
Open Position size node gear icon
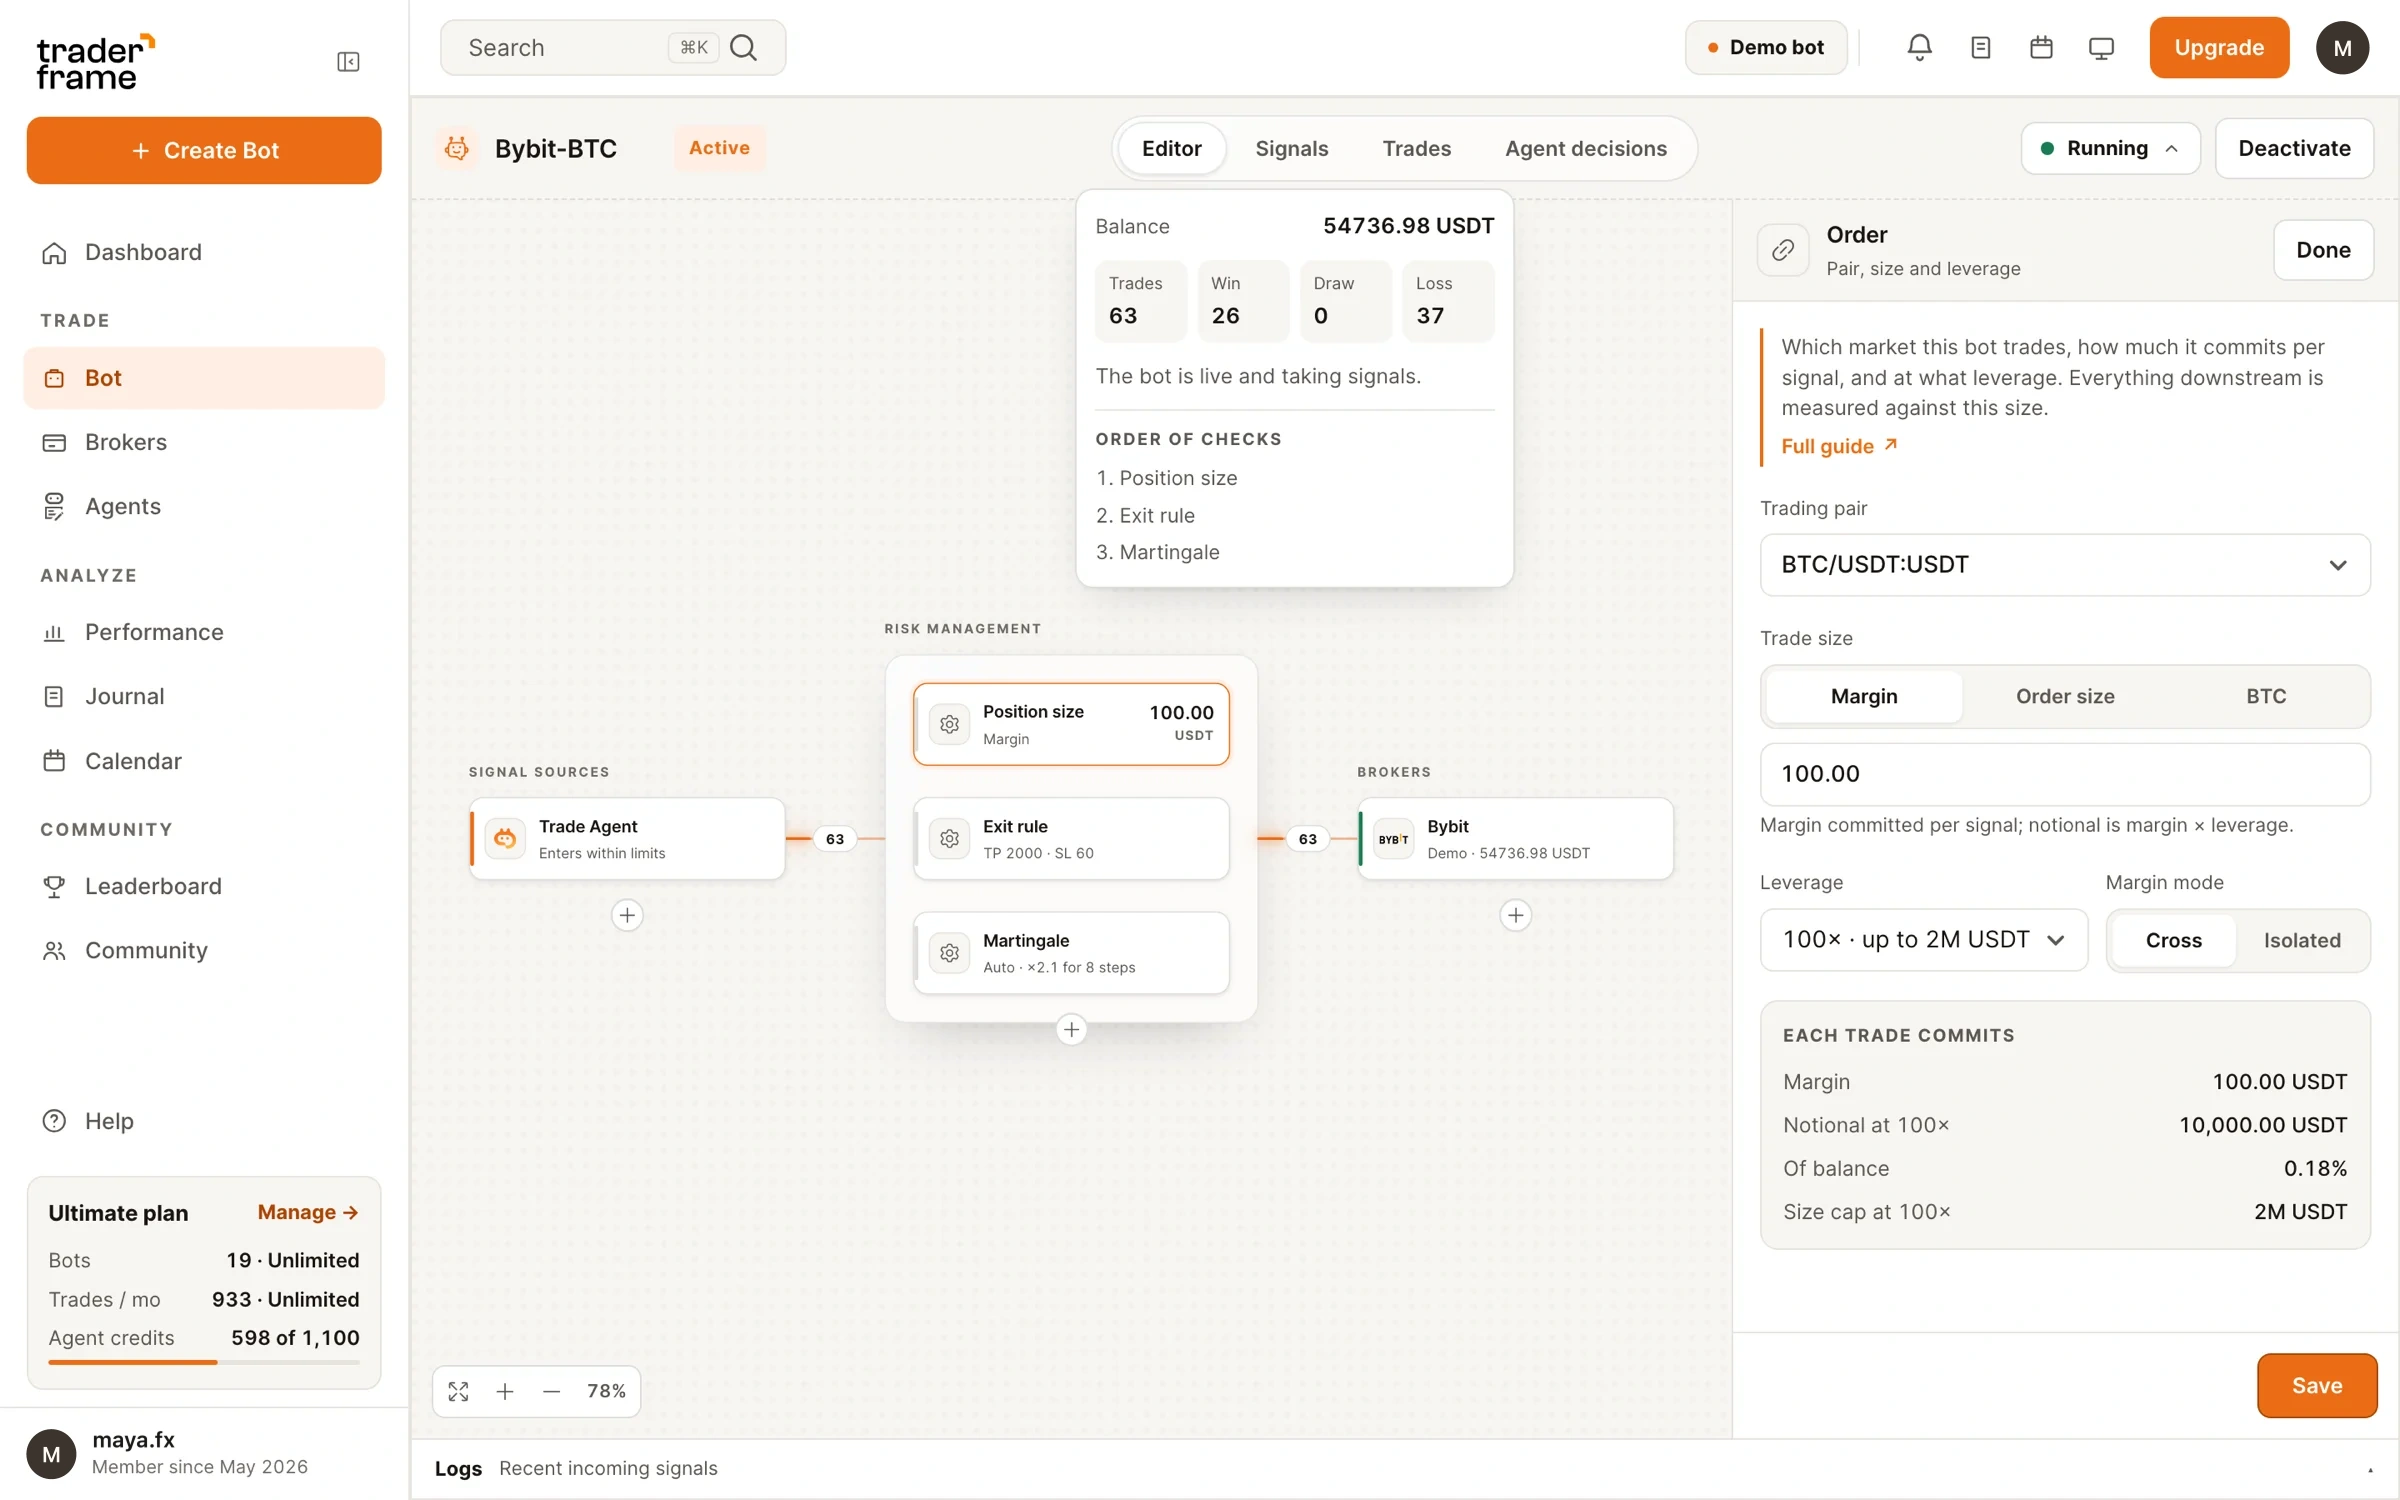(x=949, y=724)
